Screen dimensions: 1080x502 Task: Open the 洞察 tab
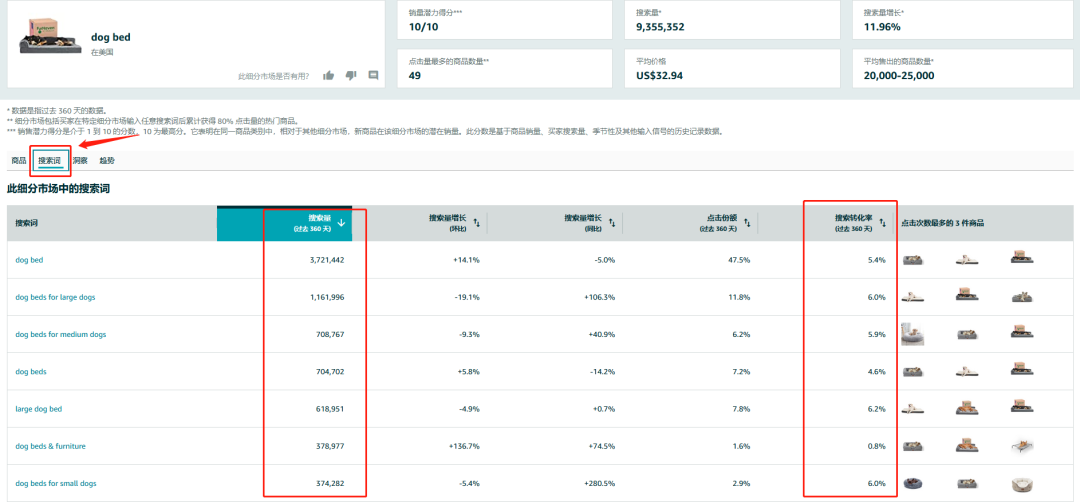pyautogui.click(x=79, y=160)
